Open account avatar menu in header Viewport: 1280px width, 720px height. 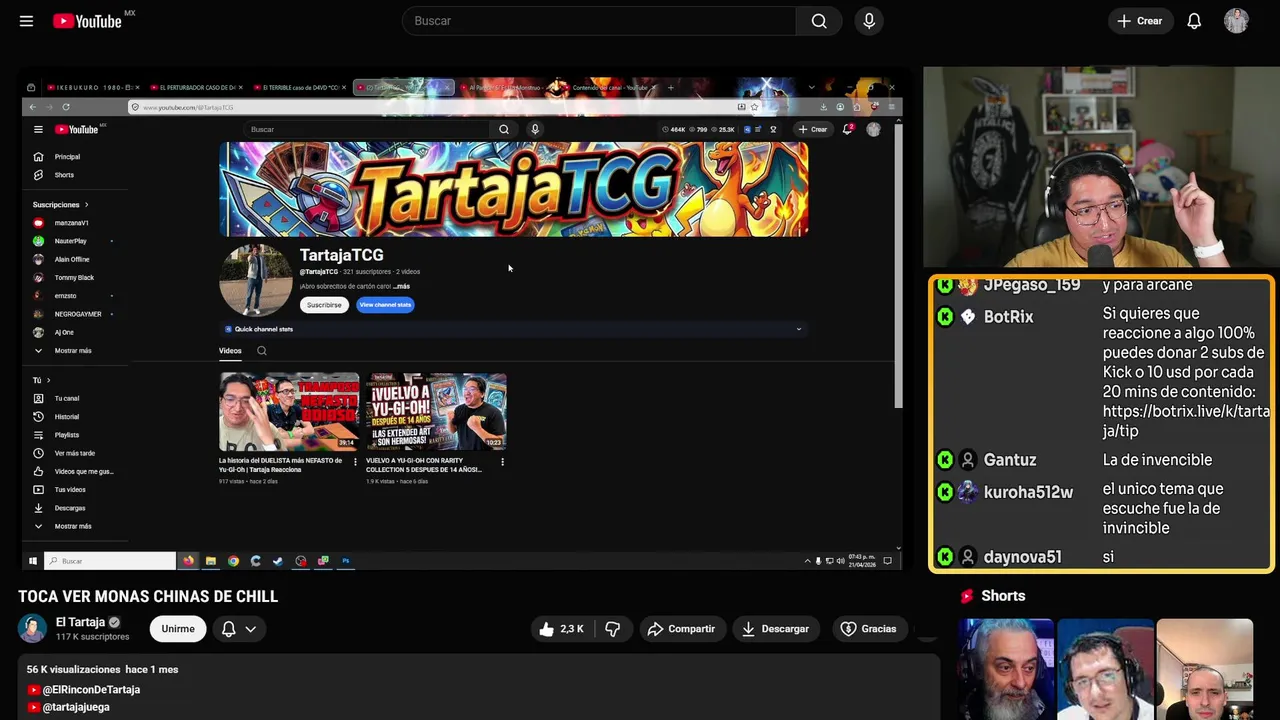point(1236,21)
